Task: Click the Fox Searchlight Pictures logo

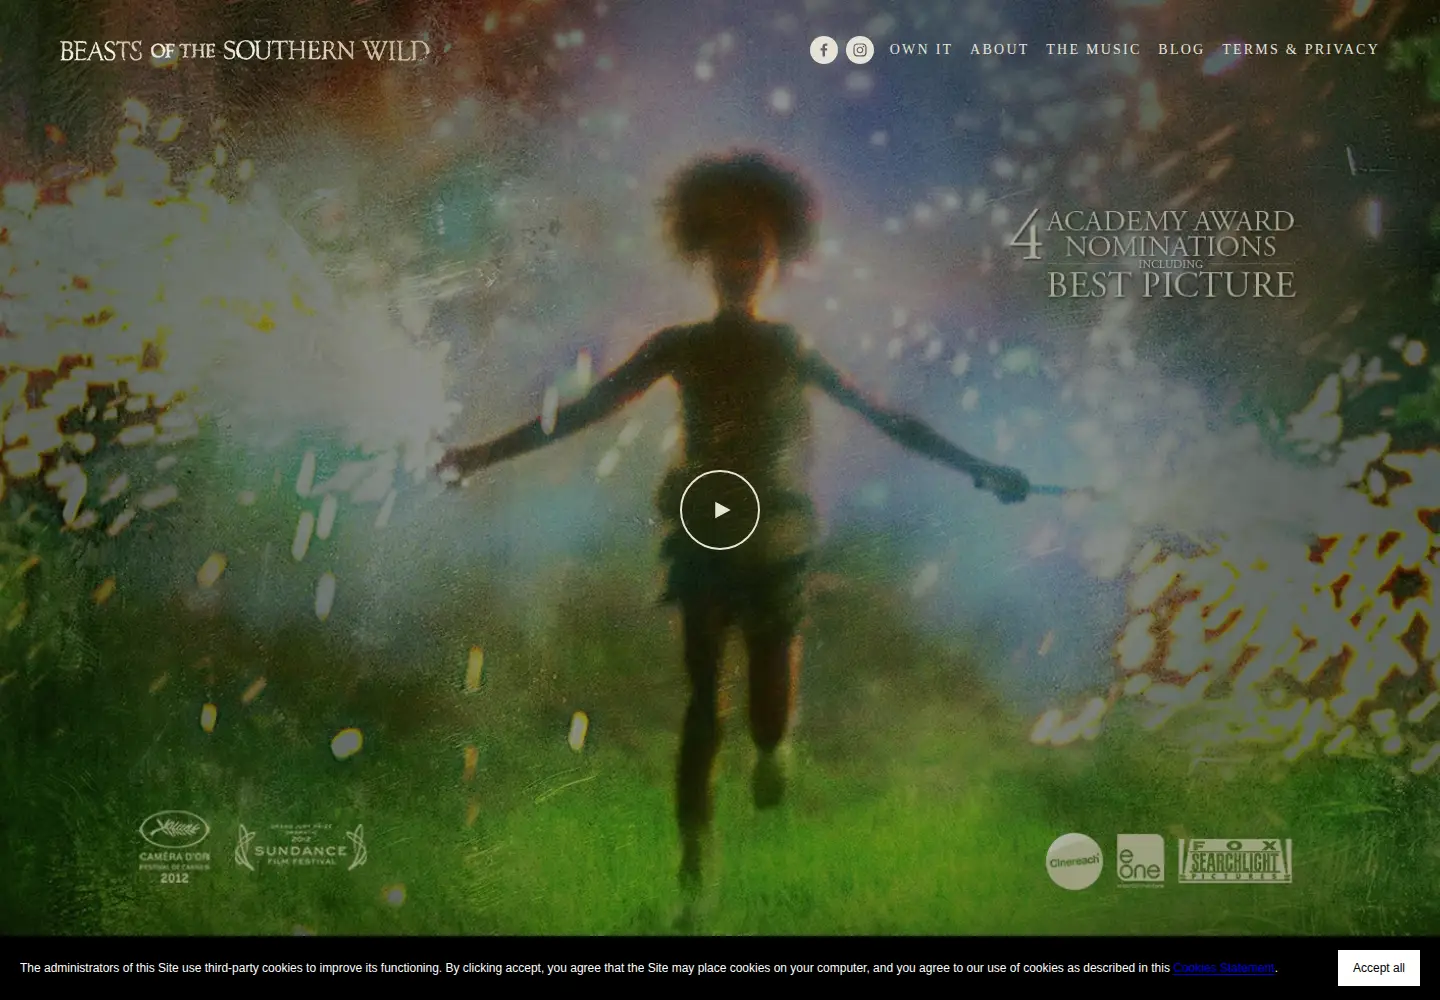Action: coord(1235,861)
